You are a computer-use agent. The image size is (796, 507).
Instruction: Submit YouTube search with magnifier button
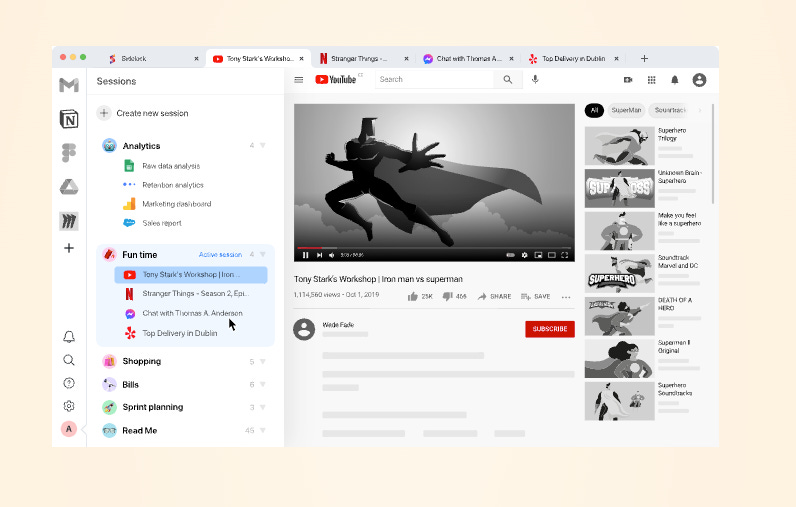[508, 80]
